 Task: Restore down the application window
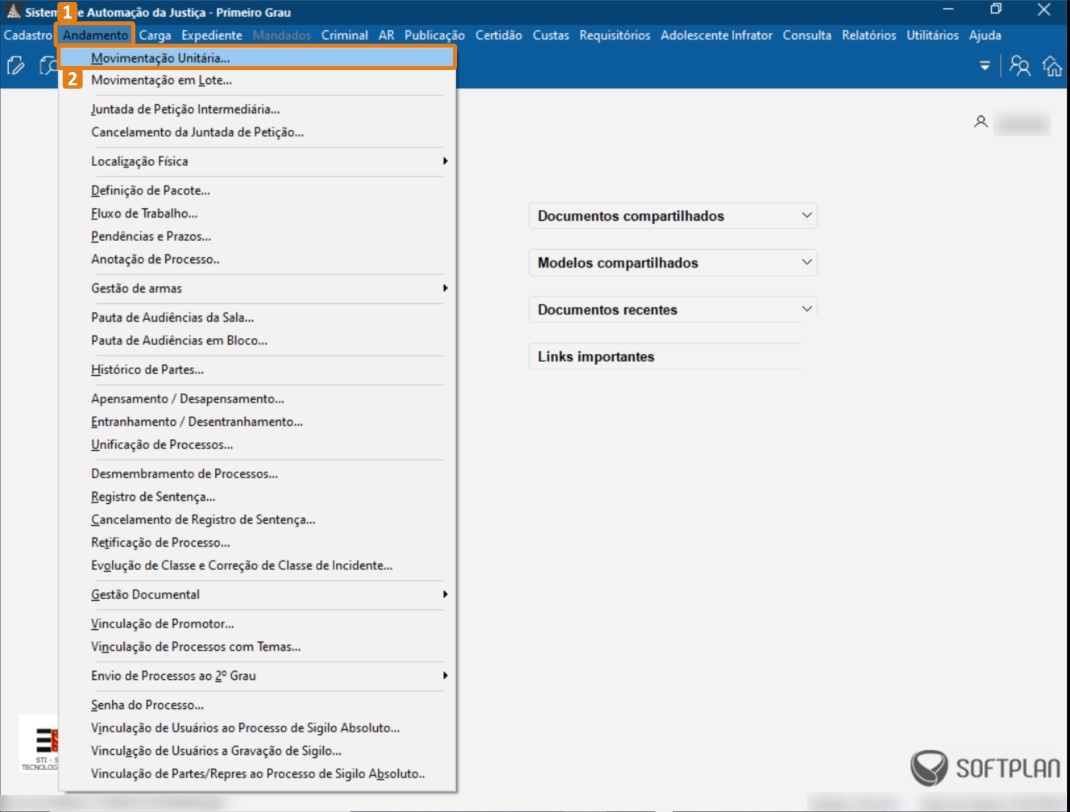point(996,10)
